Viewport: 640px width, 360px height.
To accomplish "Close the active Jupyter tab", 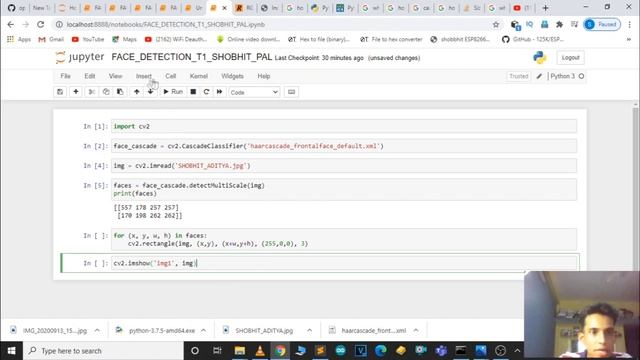I will (x=224, y=8).
